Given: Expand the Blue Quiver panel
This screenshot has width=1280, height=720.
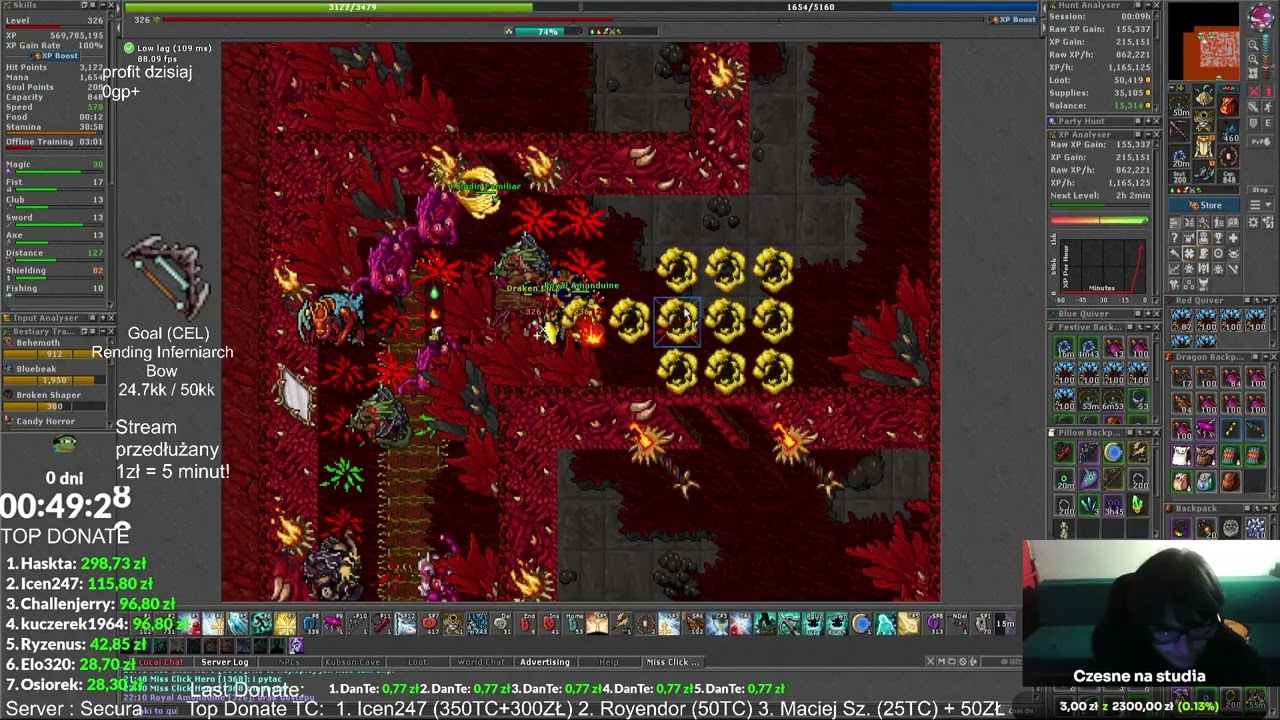Looking at the screenshot, I should click(1148, 314).
